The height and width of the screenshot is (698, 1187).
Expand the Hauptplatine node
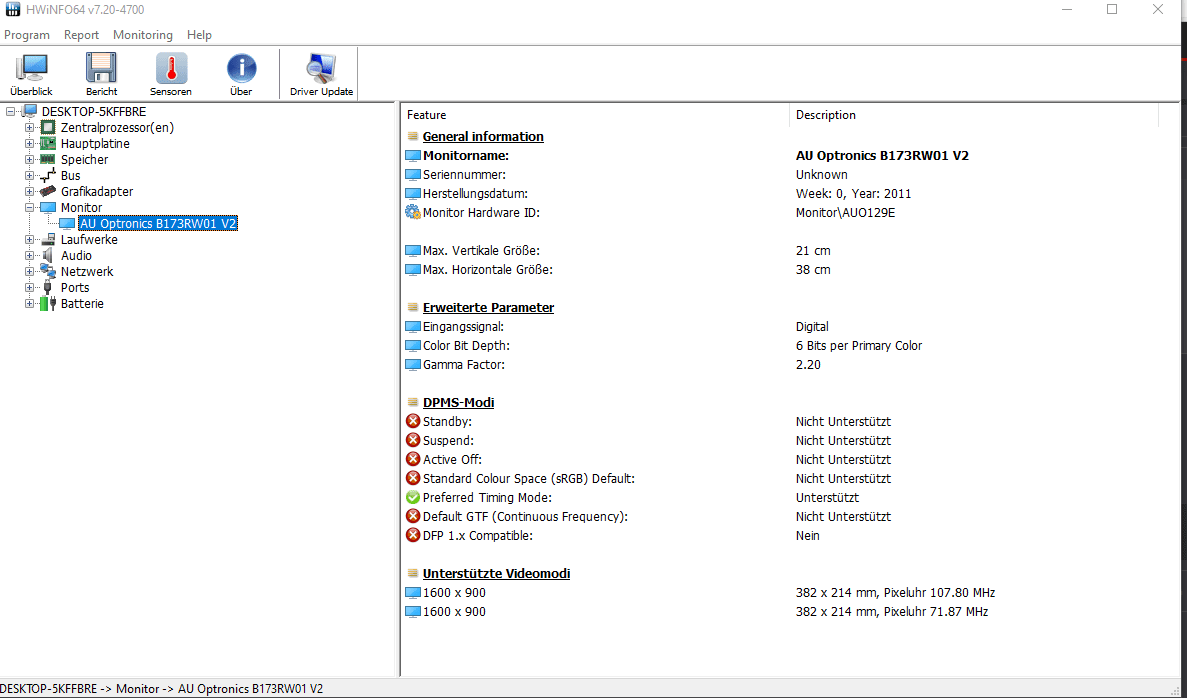pyautogui.click(x=30, y=144)
